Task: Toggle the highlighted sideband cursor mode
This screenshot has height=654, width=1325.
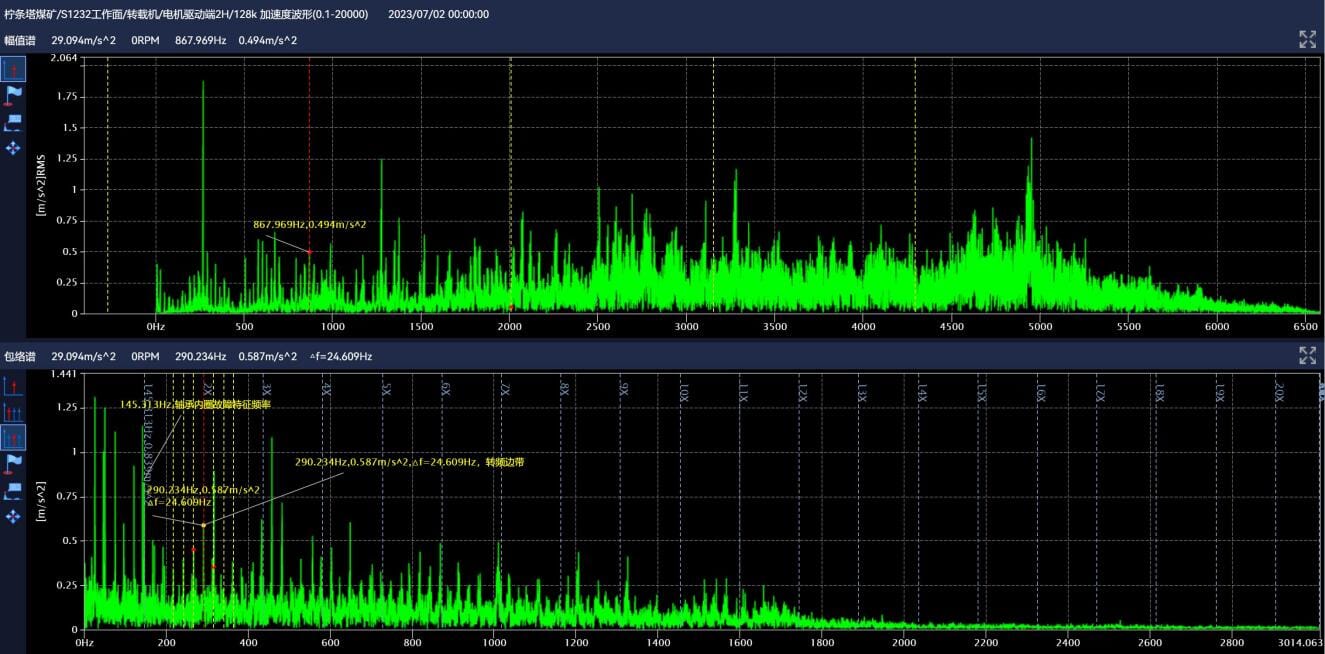Action: pos(13,438)
